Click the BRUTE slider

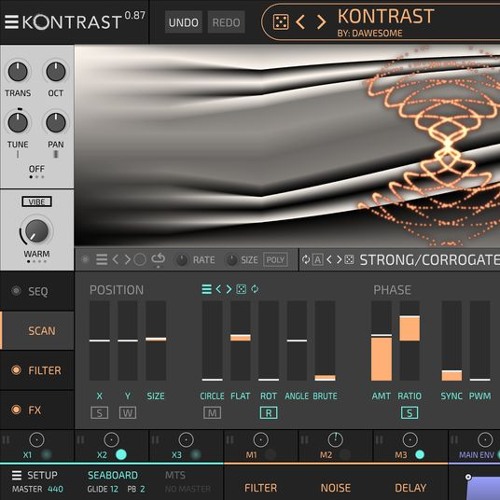(325, 341)
